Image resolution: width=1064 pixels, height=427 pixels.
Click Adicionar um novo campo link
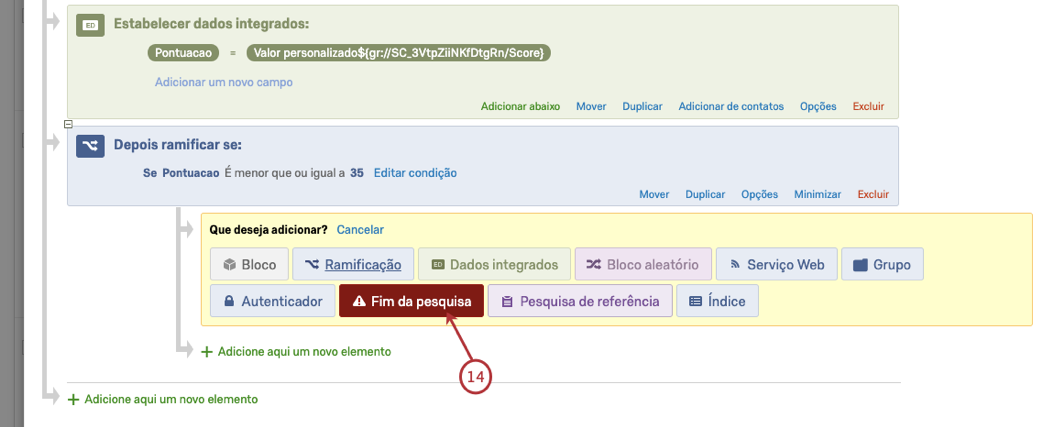tap(224, 82)
